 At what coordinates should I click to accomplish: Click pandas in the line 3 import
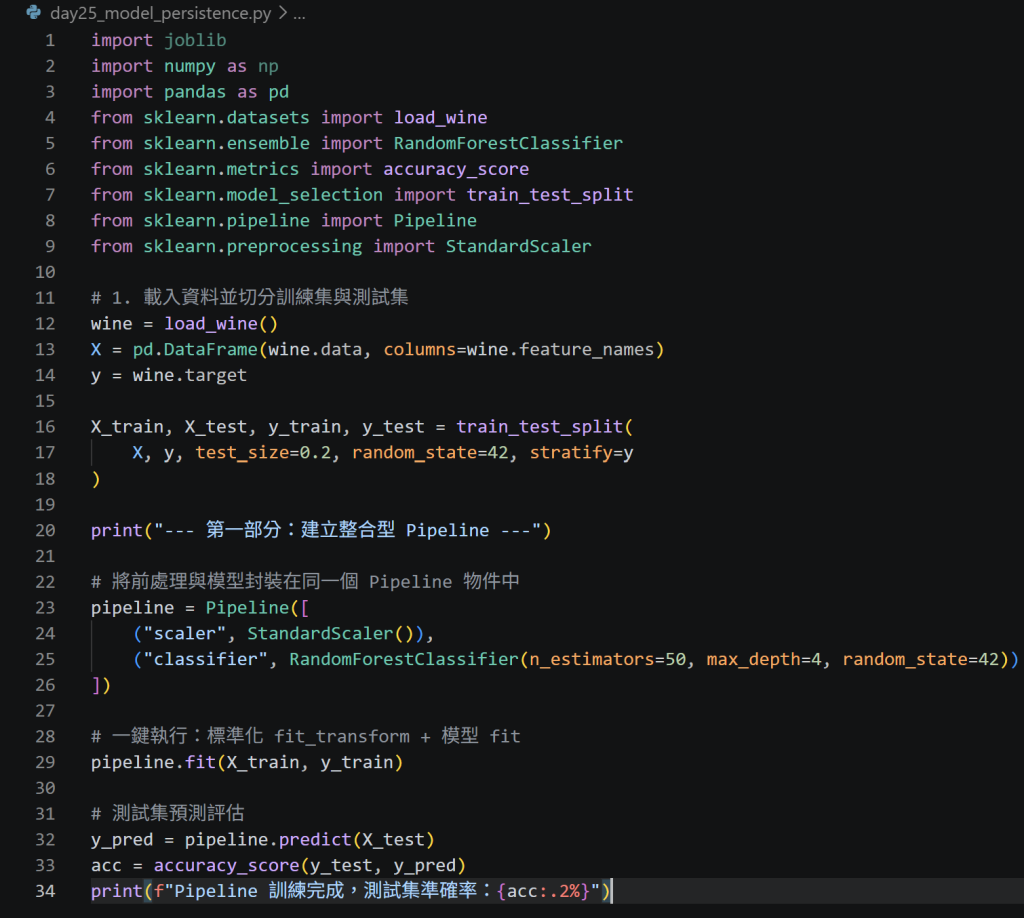(x=195, y=92)
